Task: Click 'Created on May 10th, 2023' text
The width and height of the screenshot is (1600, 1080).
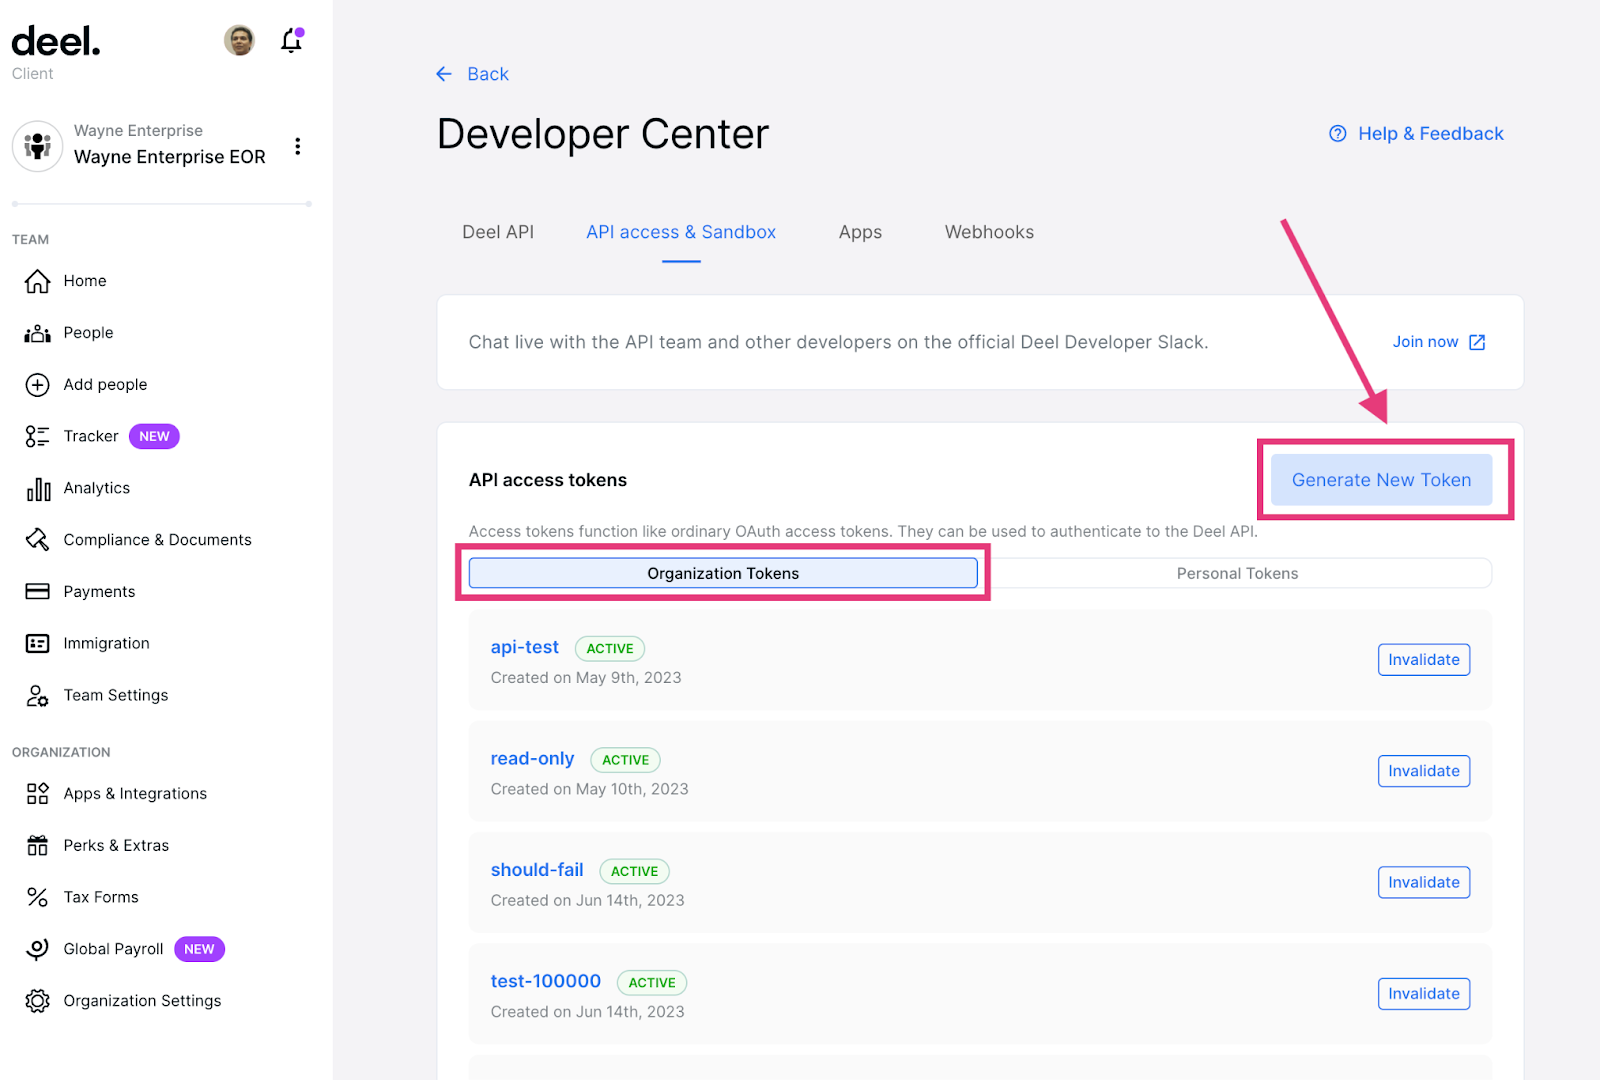Action: pyautogui.click(x=590, y=789)
